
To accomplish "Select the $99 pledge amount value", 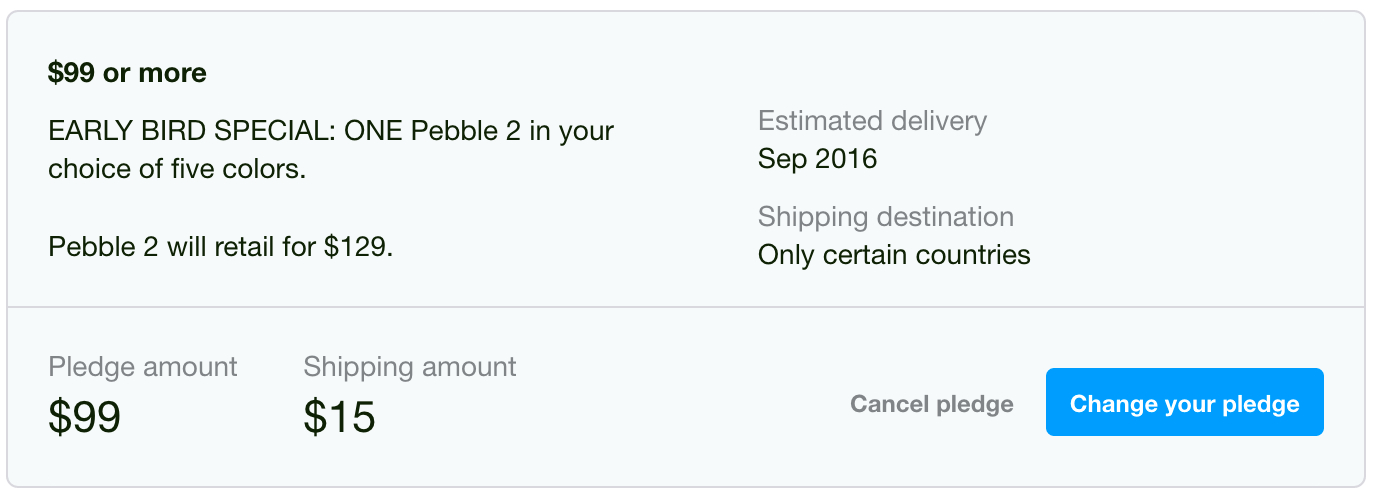I will point(84,416).
